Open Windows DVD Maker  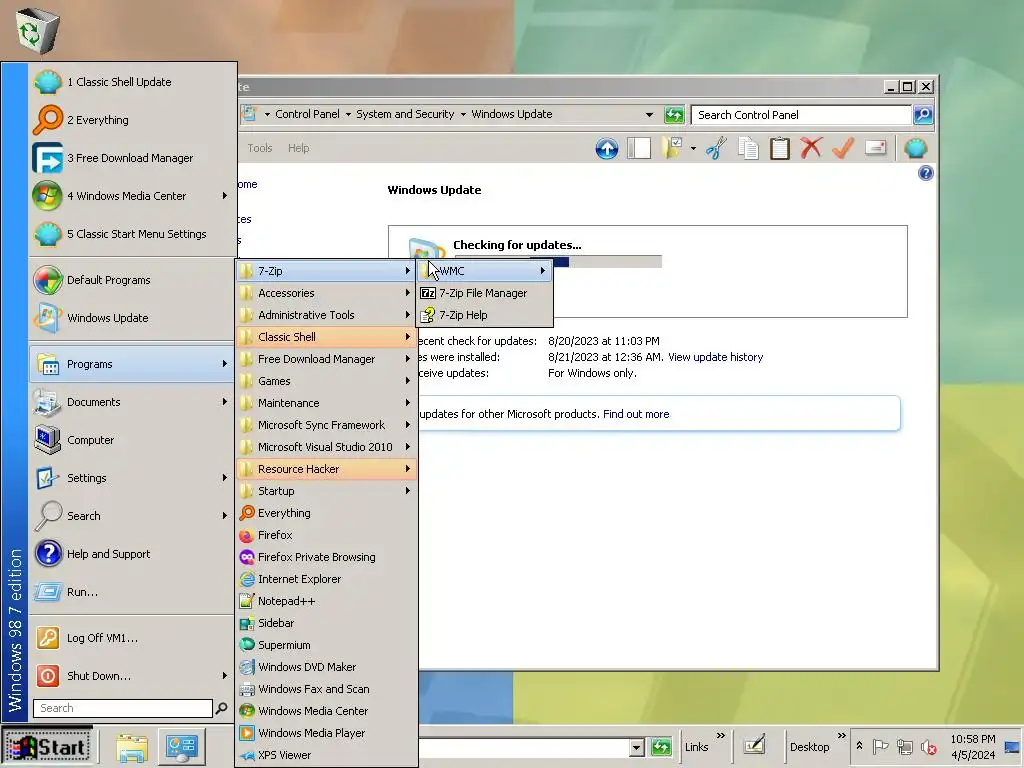[x=327, y=667]
